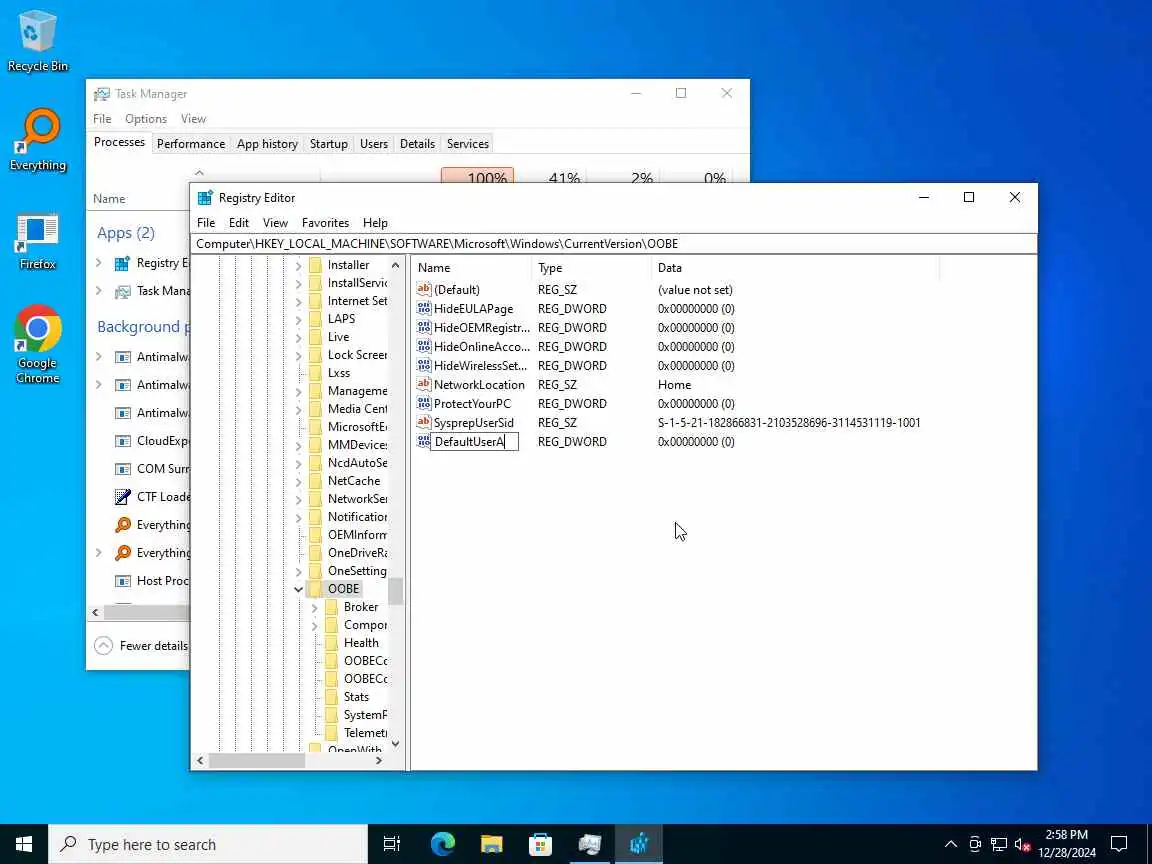The width and height of the screenshot is (1152, 864).
Task: Open File Explorer from the taskbar
Action: [x=492, y=844]
